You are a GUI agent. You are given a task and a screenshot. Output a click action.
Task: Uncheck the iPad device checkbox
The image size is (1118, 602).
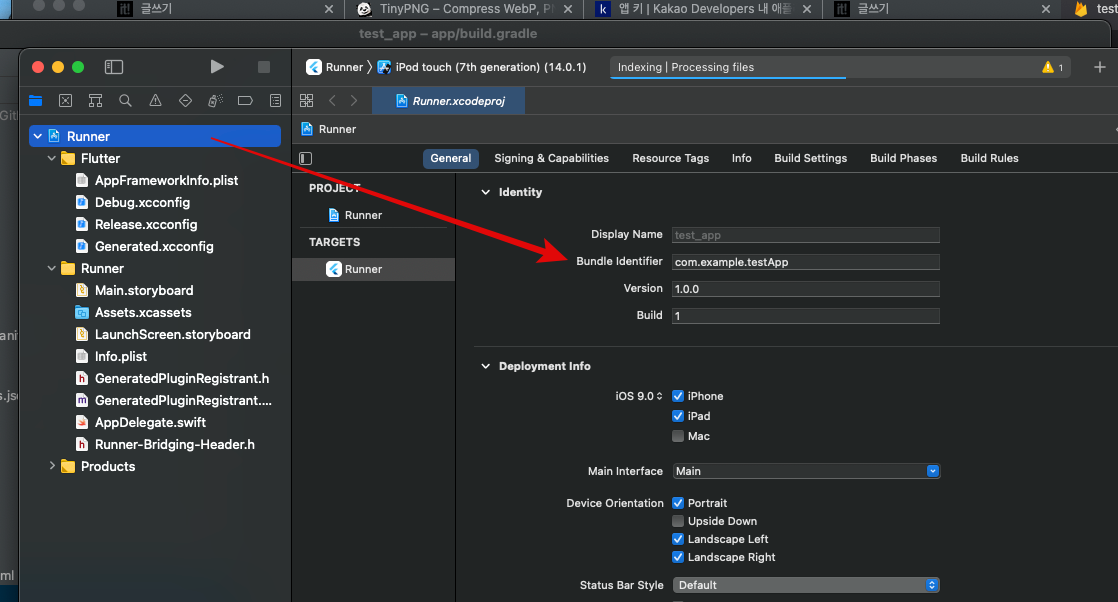(678, 416)
